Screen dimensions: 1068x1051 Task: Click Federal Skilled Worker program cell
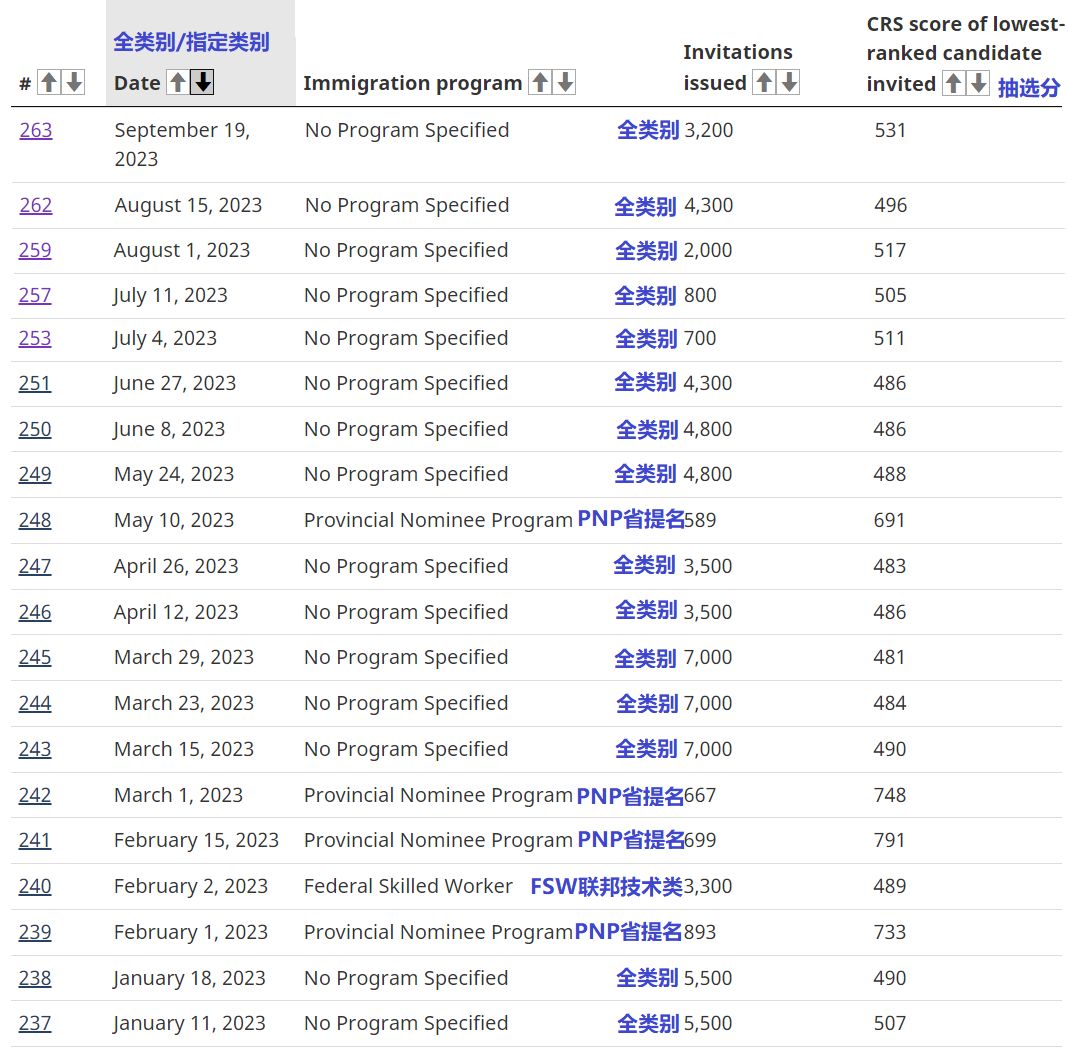[408, 886]
